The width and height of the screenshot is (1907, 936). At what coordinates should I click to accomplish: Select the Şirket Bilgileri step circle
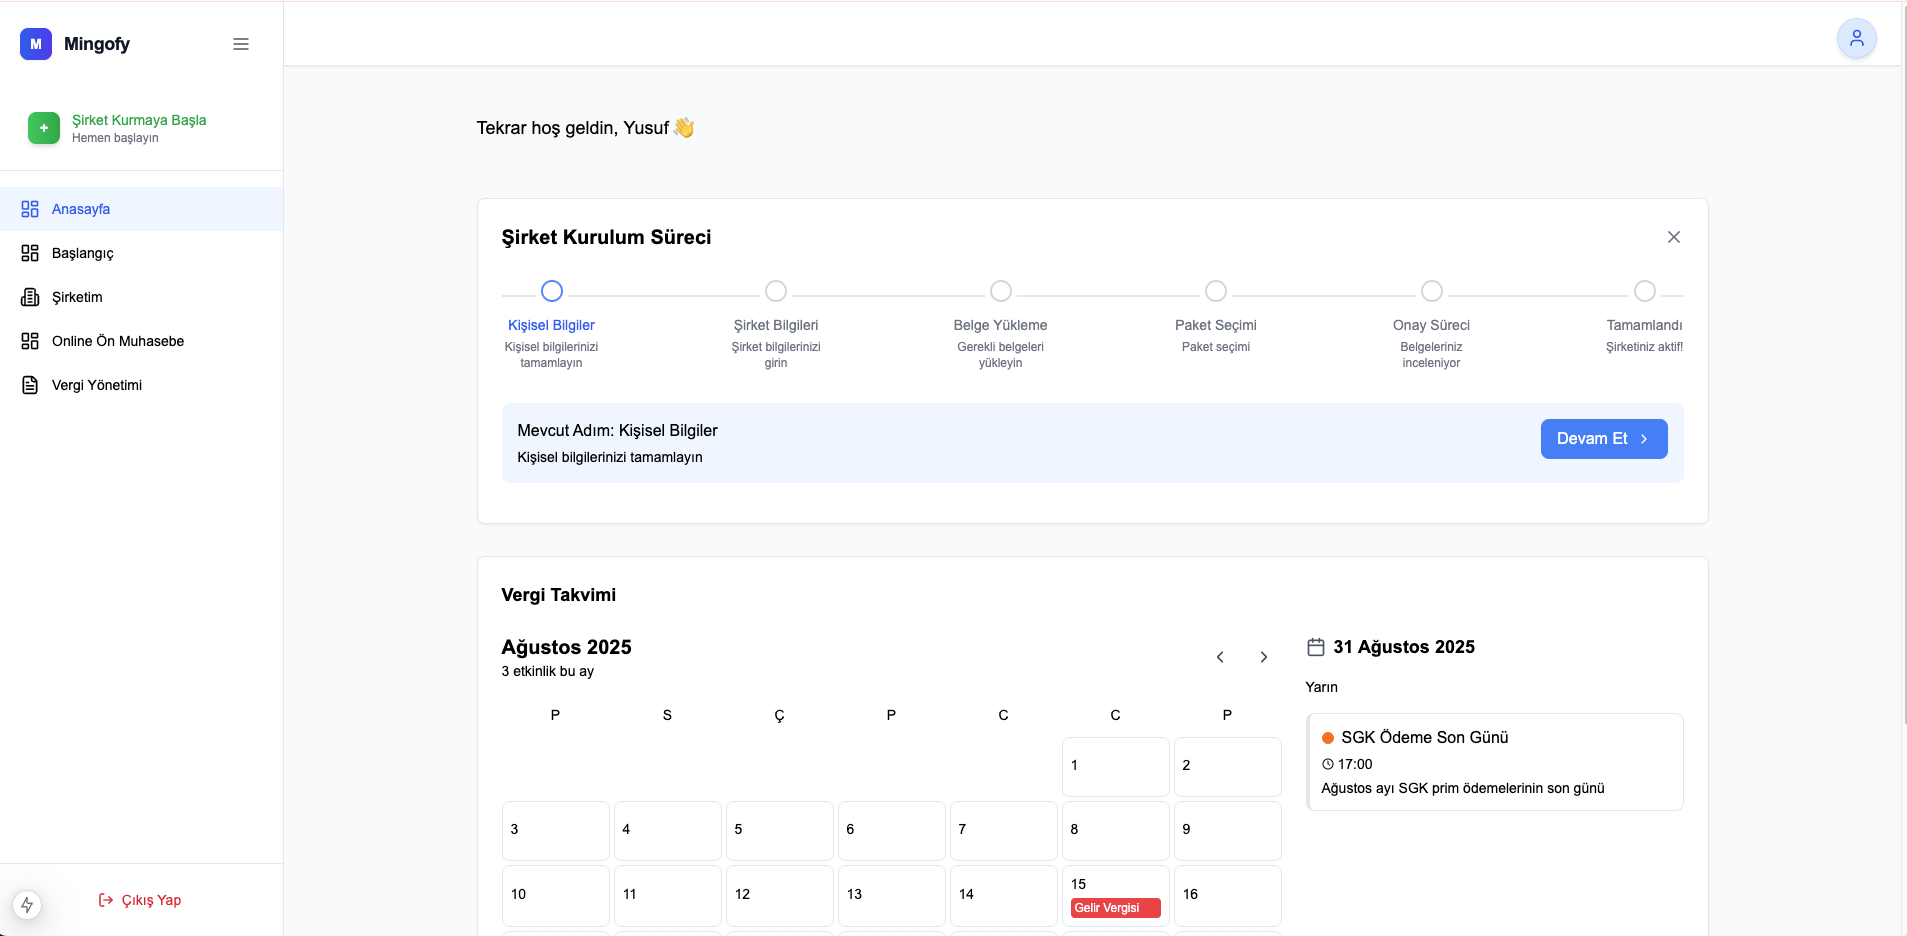point(775,291)
